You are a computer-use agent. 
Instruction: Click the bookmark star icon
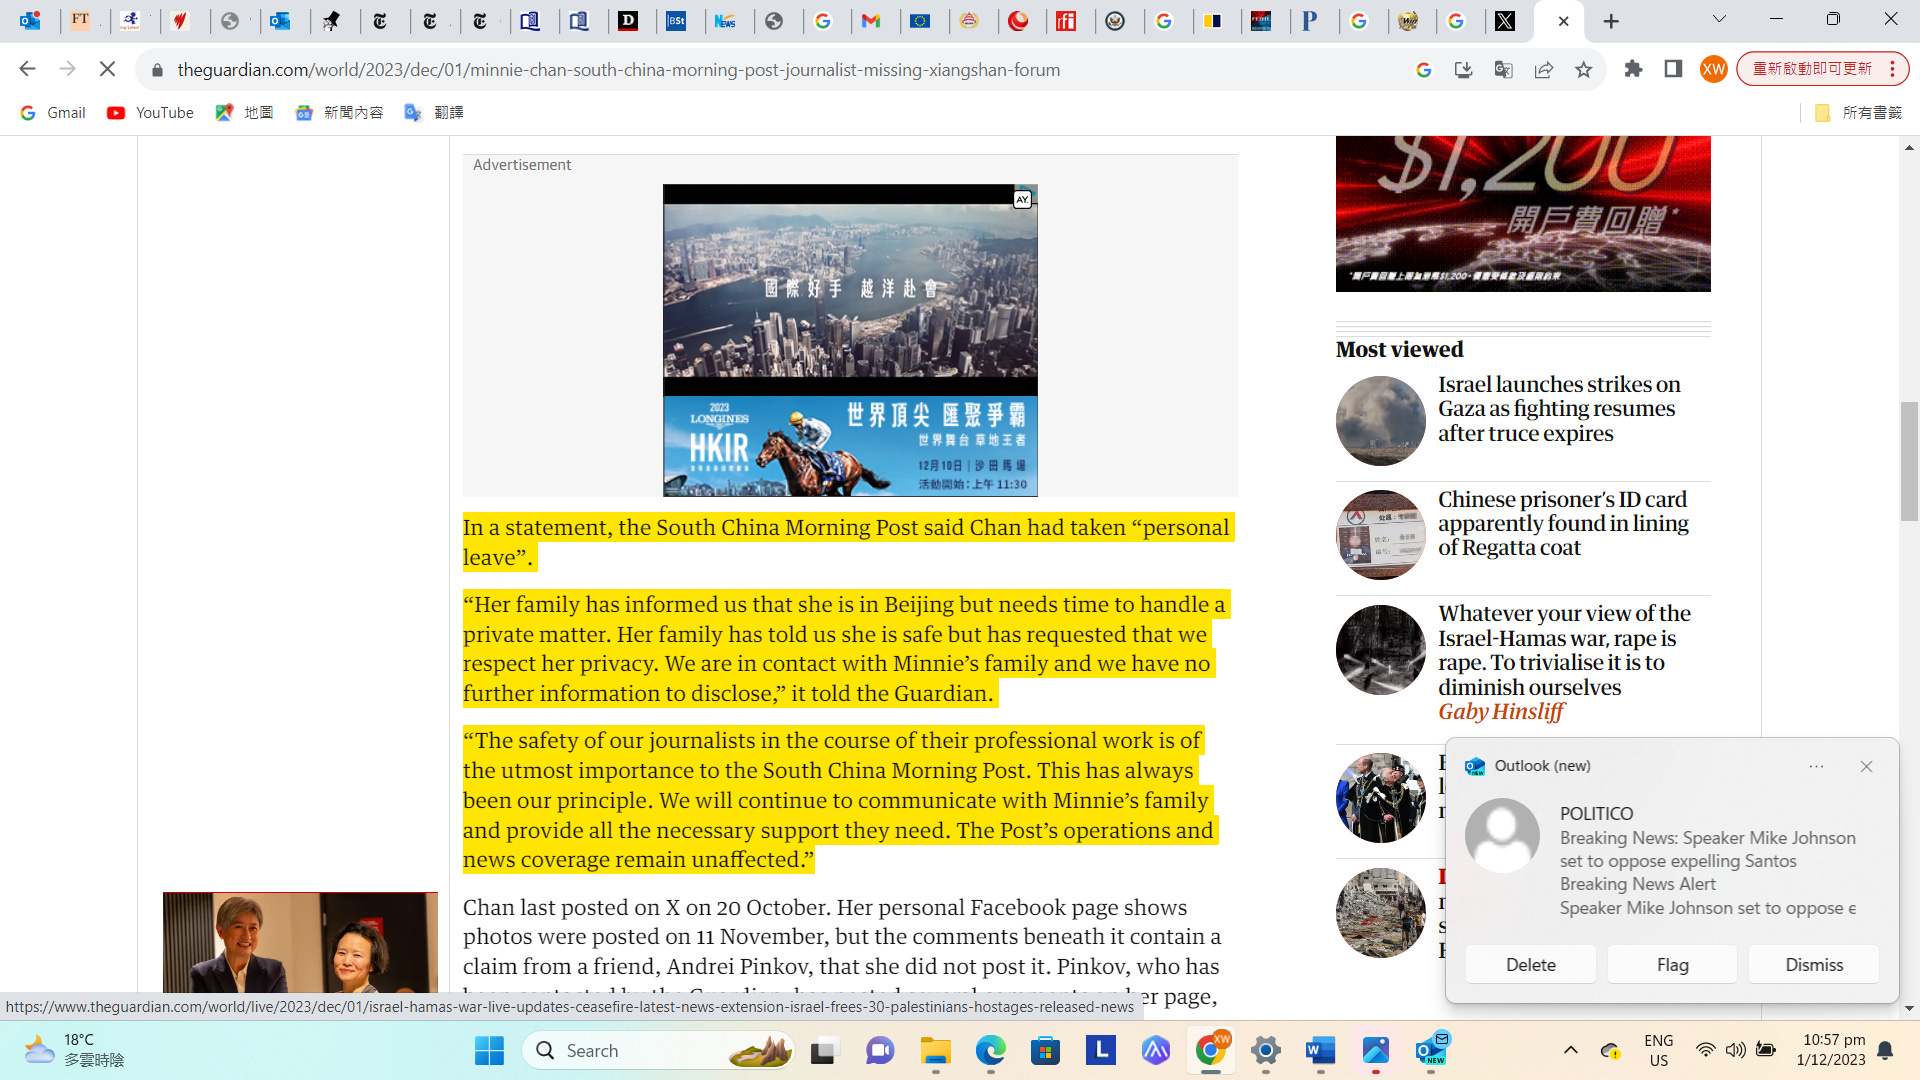[x=1583, y=70]
